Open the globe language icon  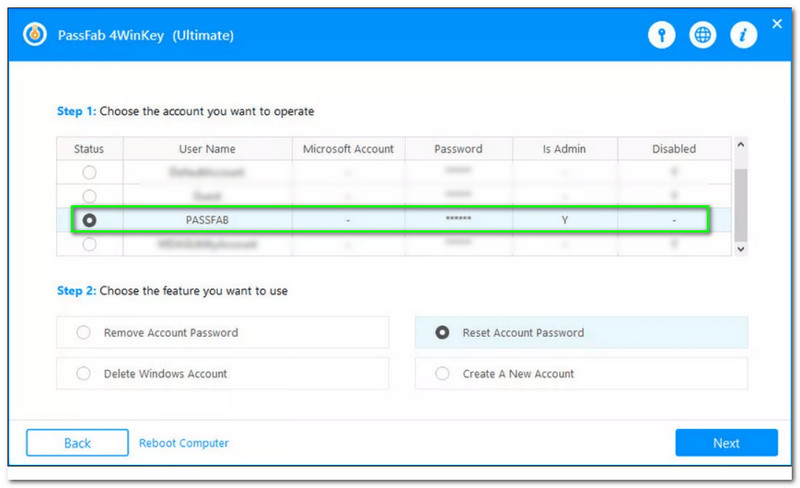click(x=703, y=35)
